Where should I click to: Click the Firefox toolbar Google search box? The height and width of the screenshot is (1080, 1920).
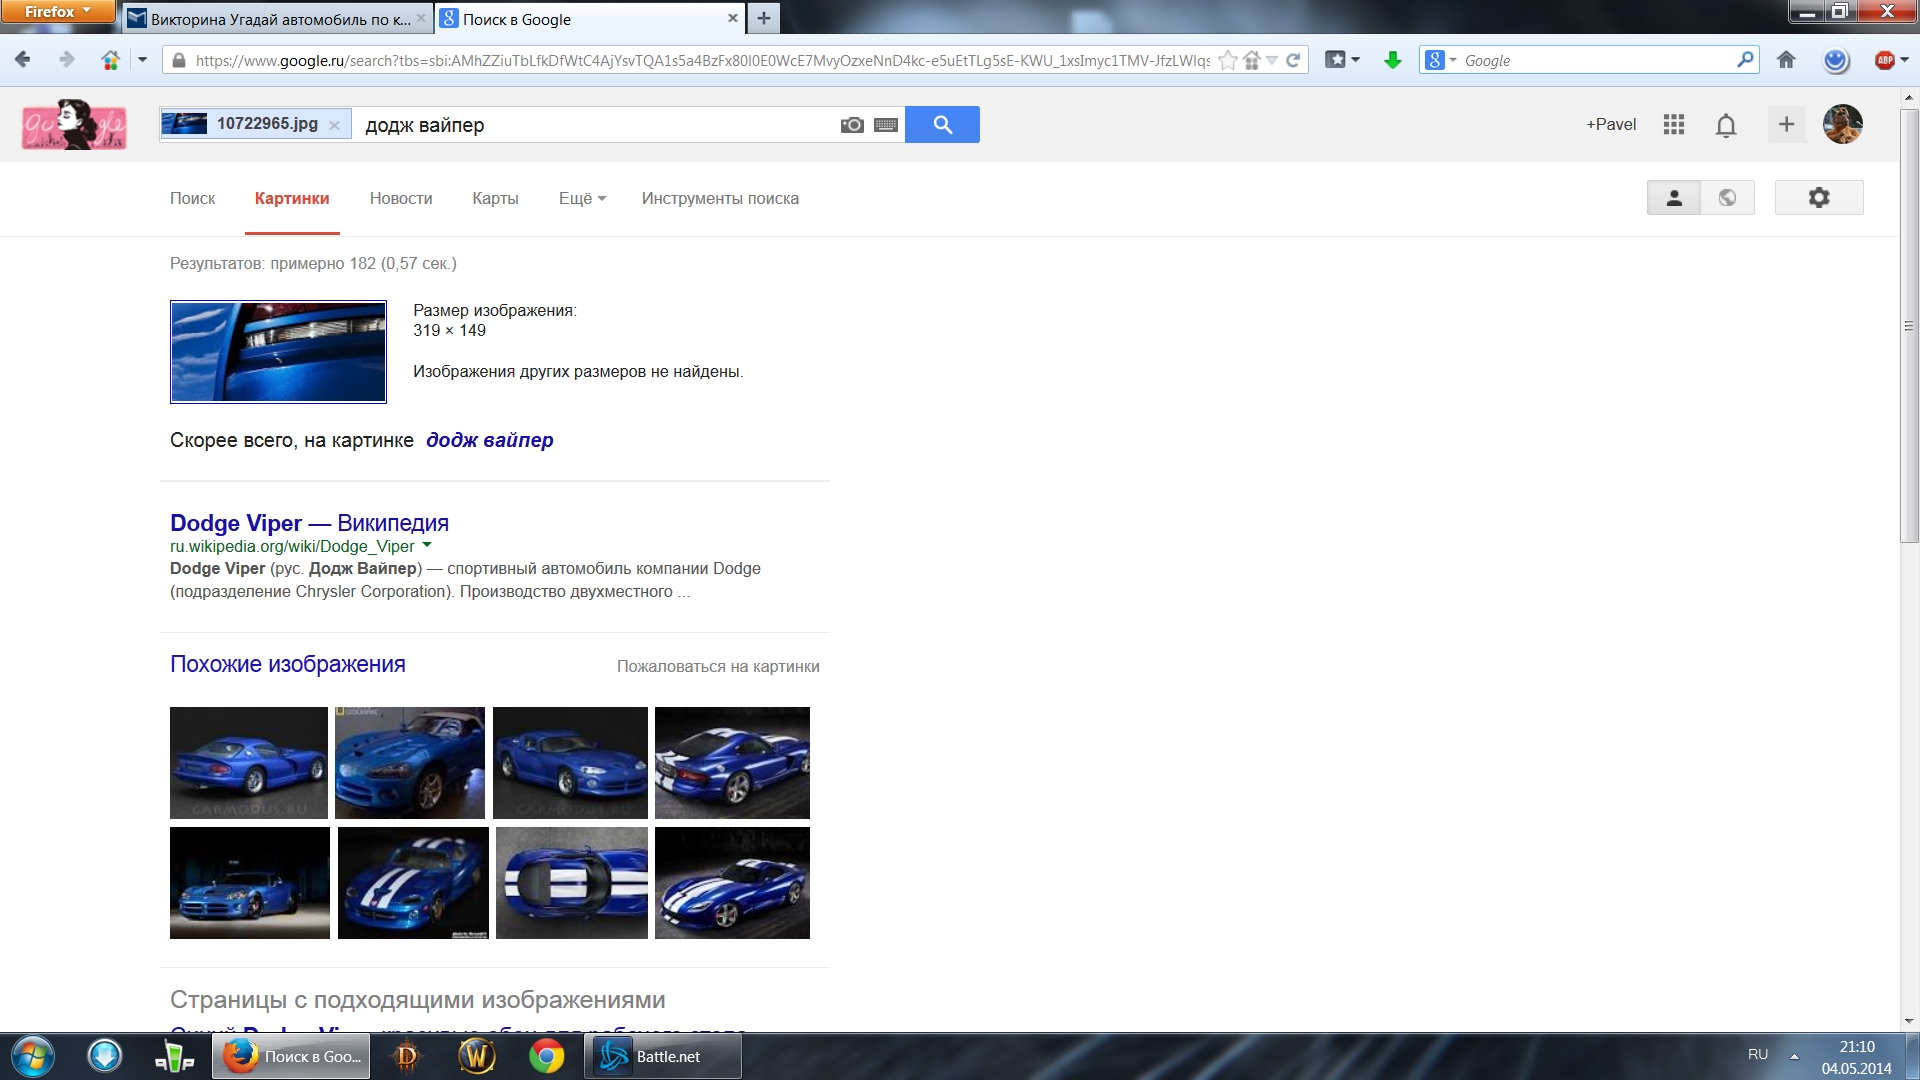tap(1598, 60)
